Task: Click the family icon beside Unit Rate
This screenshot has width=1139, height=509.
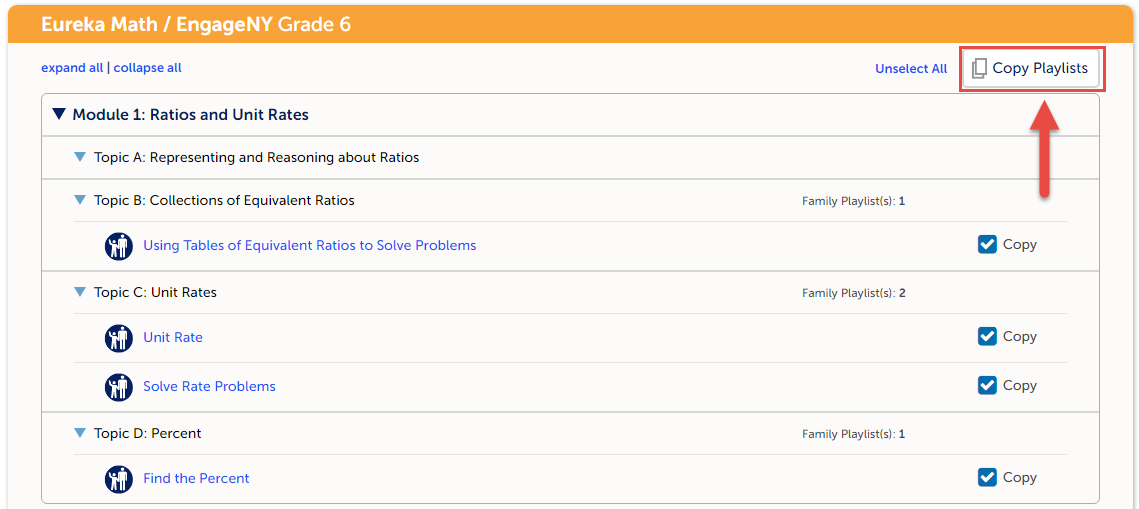Action: pos(118,338)
